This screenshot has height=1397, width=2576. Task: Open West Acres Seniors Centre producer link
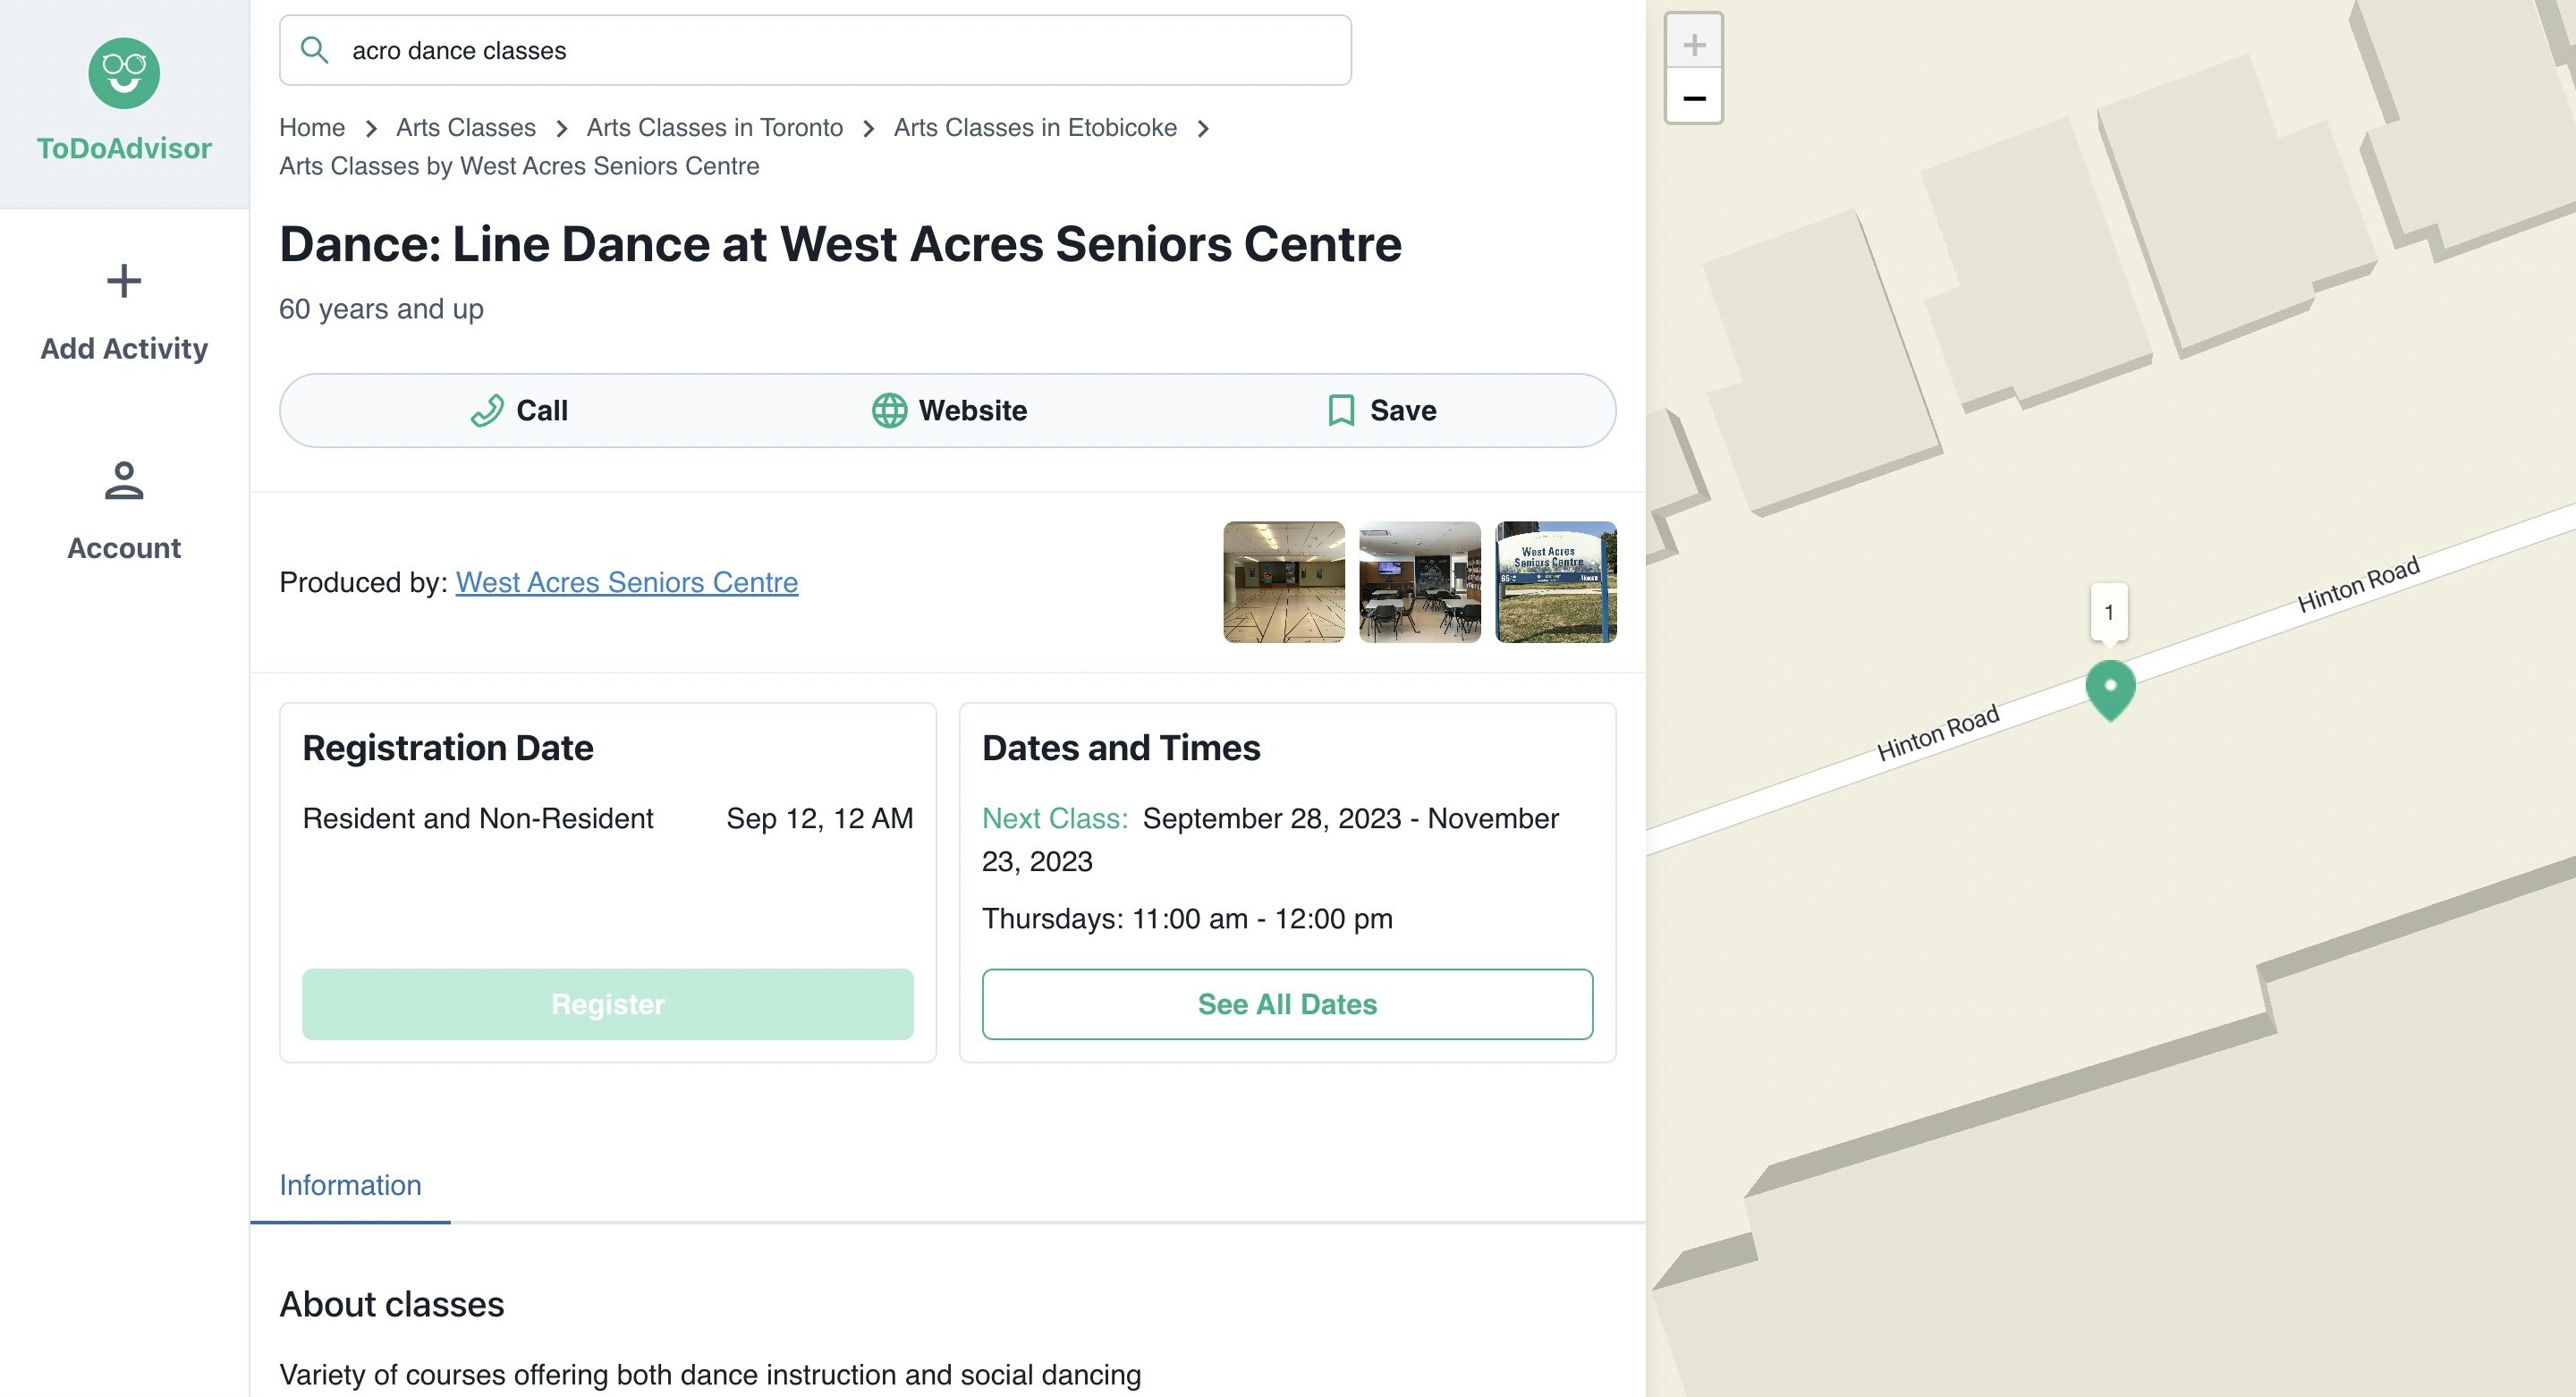tap(627, 582)
